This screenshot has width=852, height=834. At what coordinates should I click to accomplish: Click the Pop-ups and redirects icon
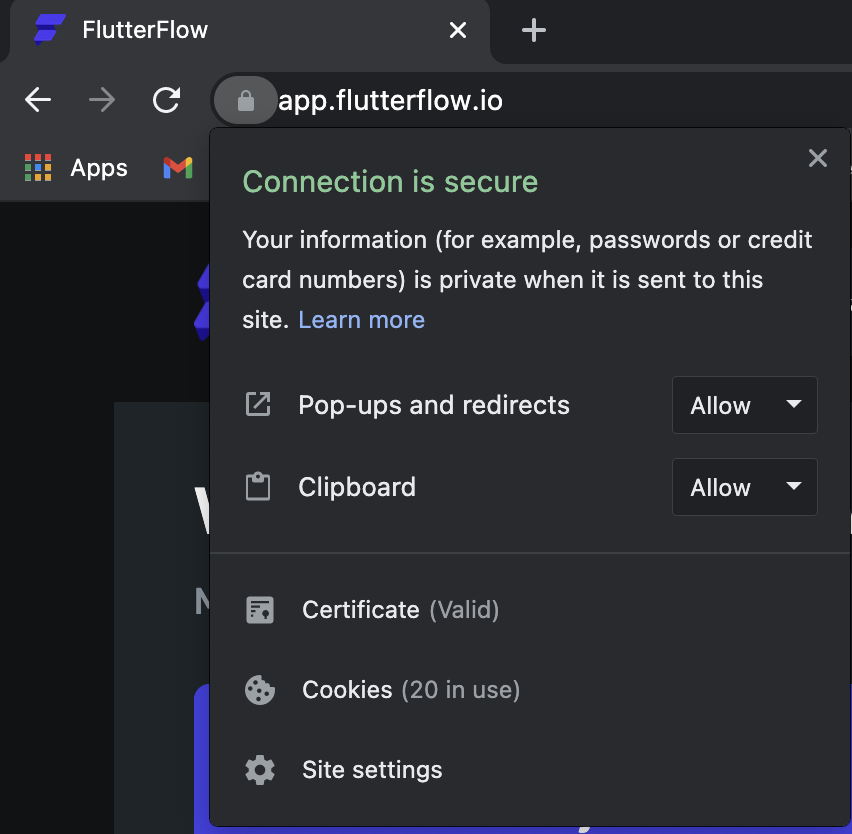pos(258,405)
